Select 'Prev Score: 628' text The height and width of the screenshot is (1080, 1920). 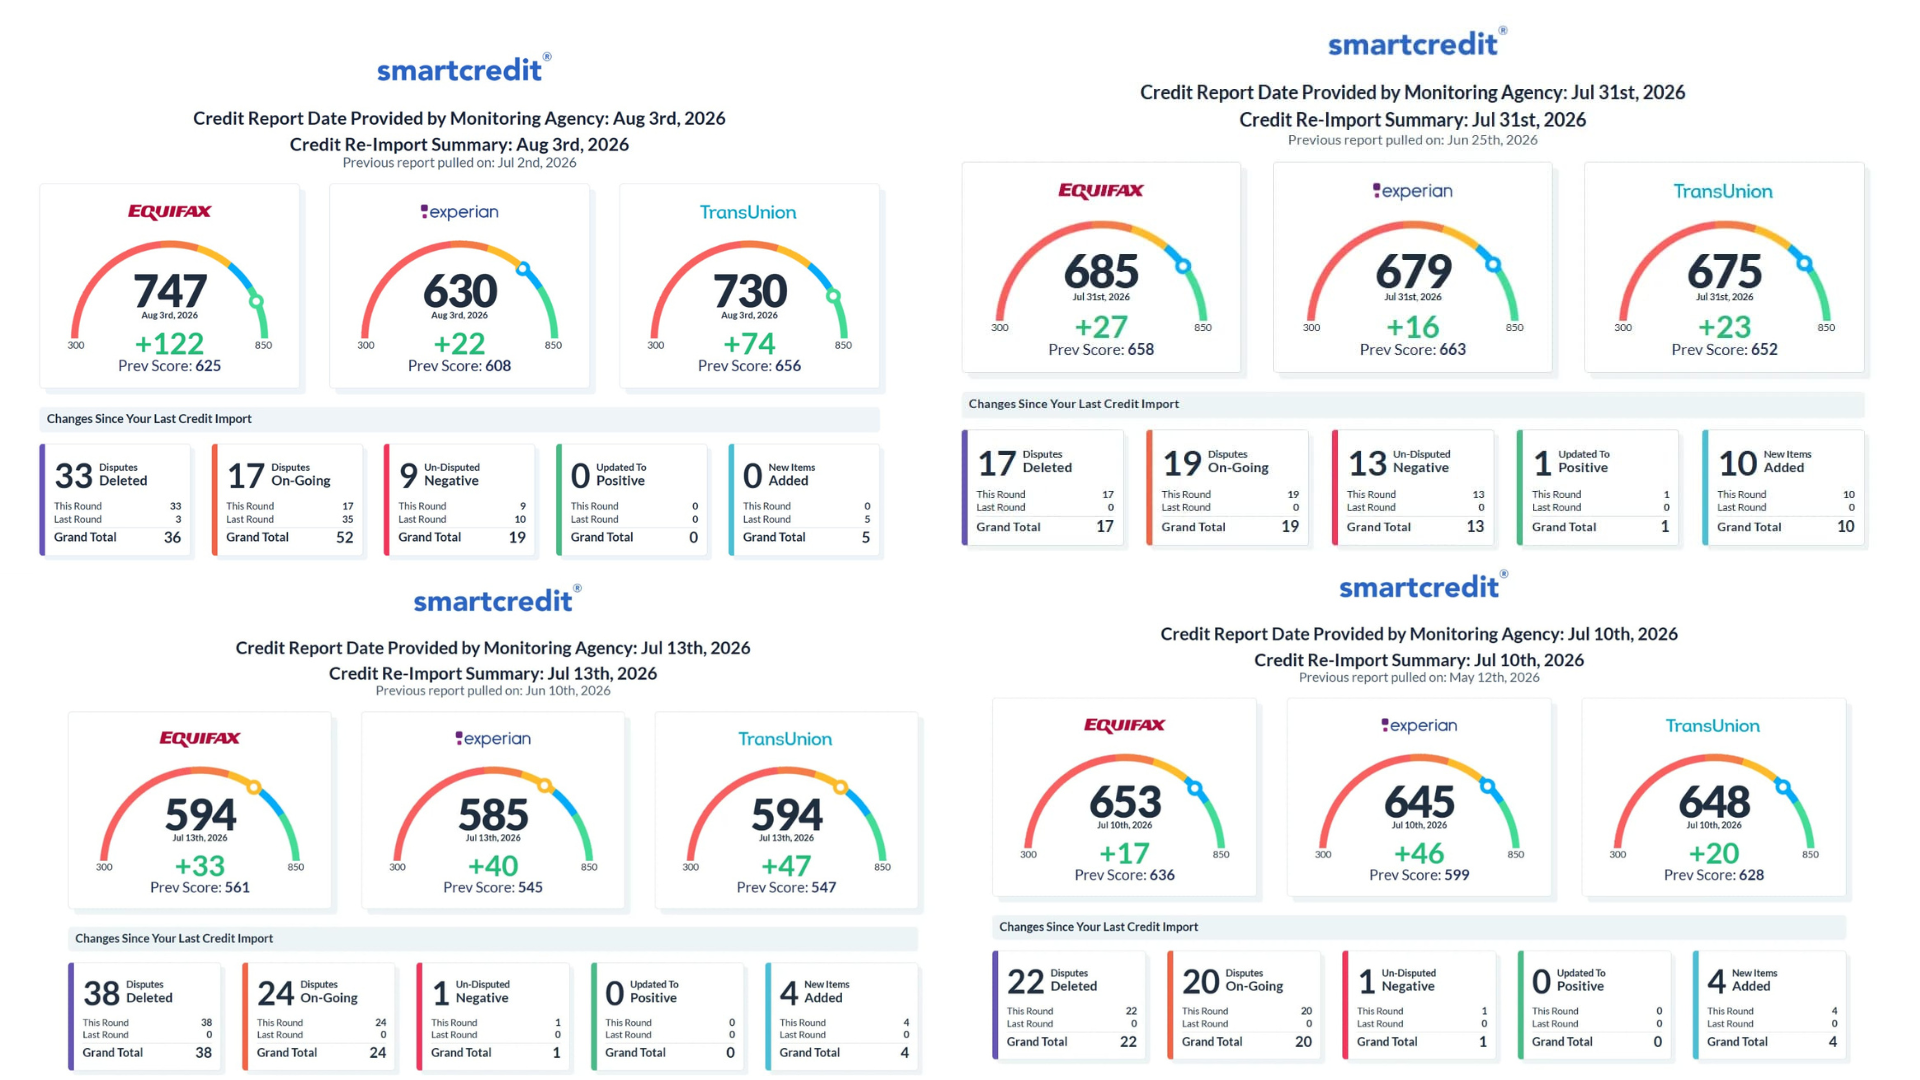point(1714,875)
